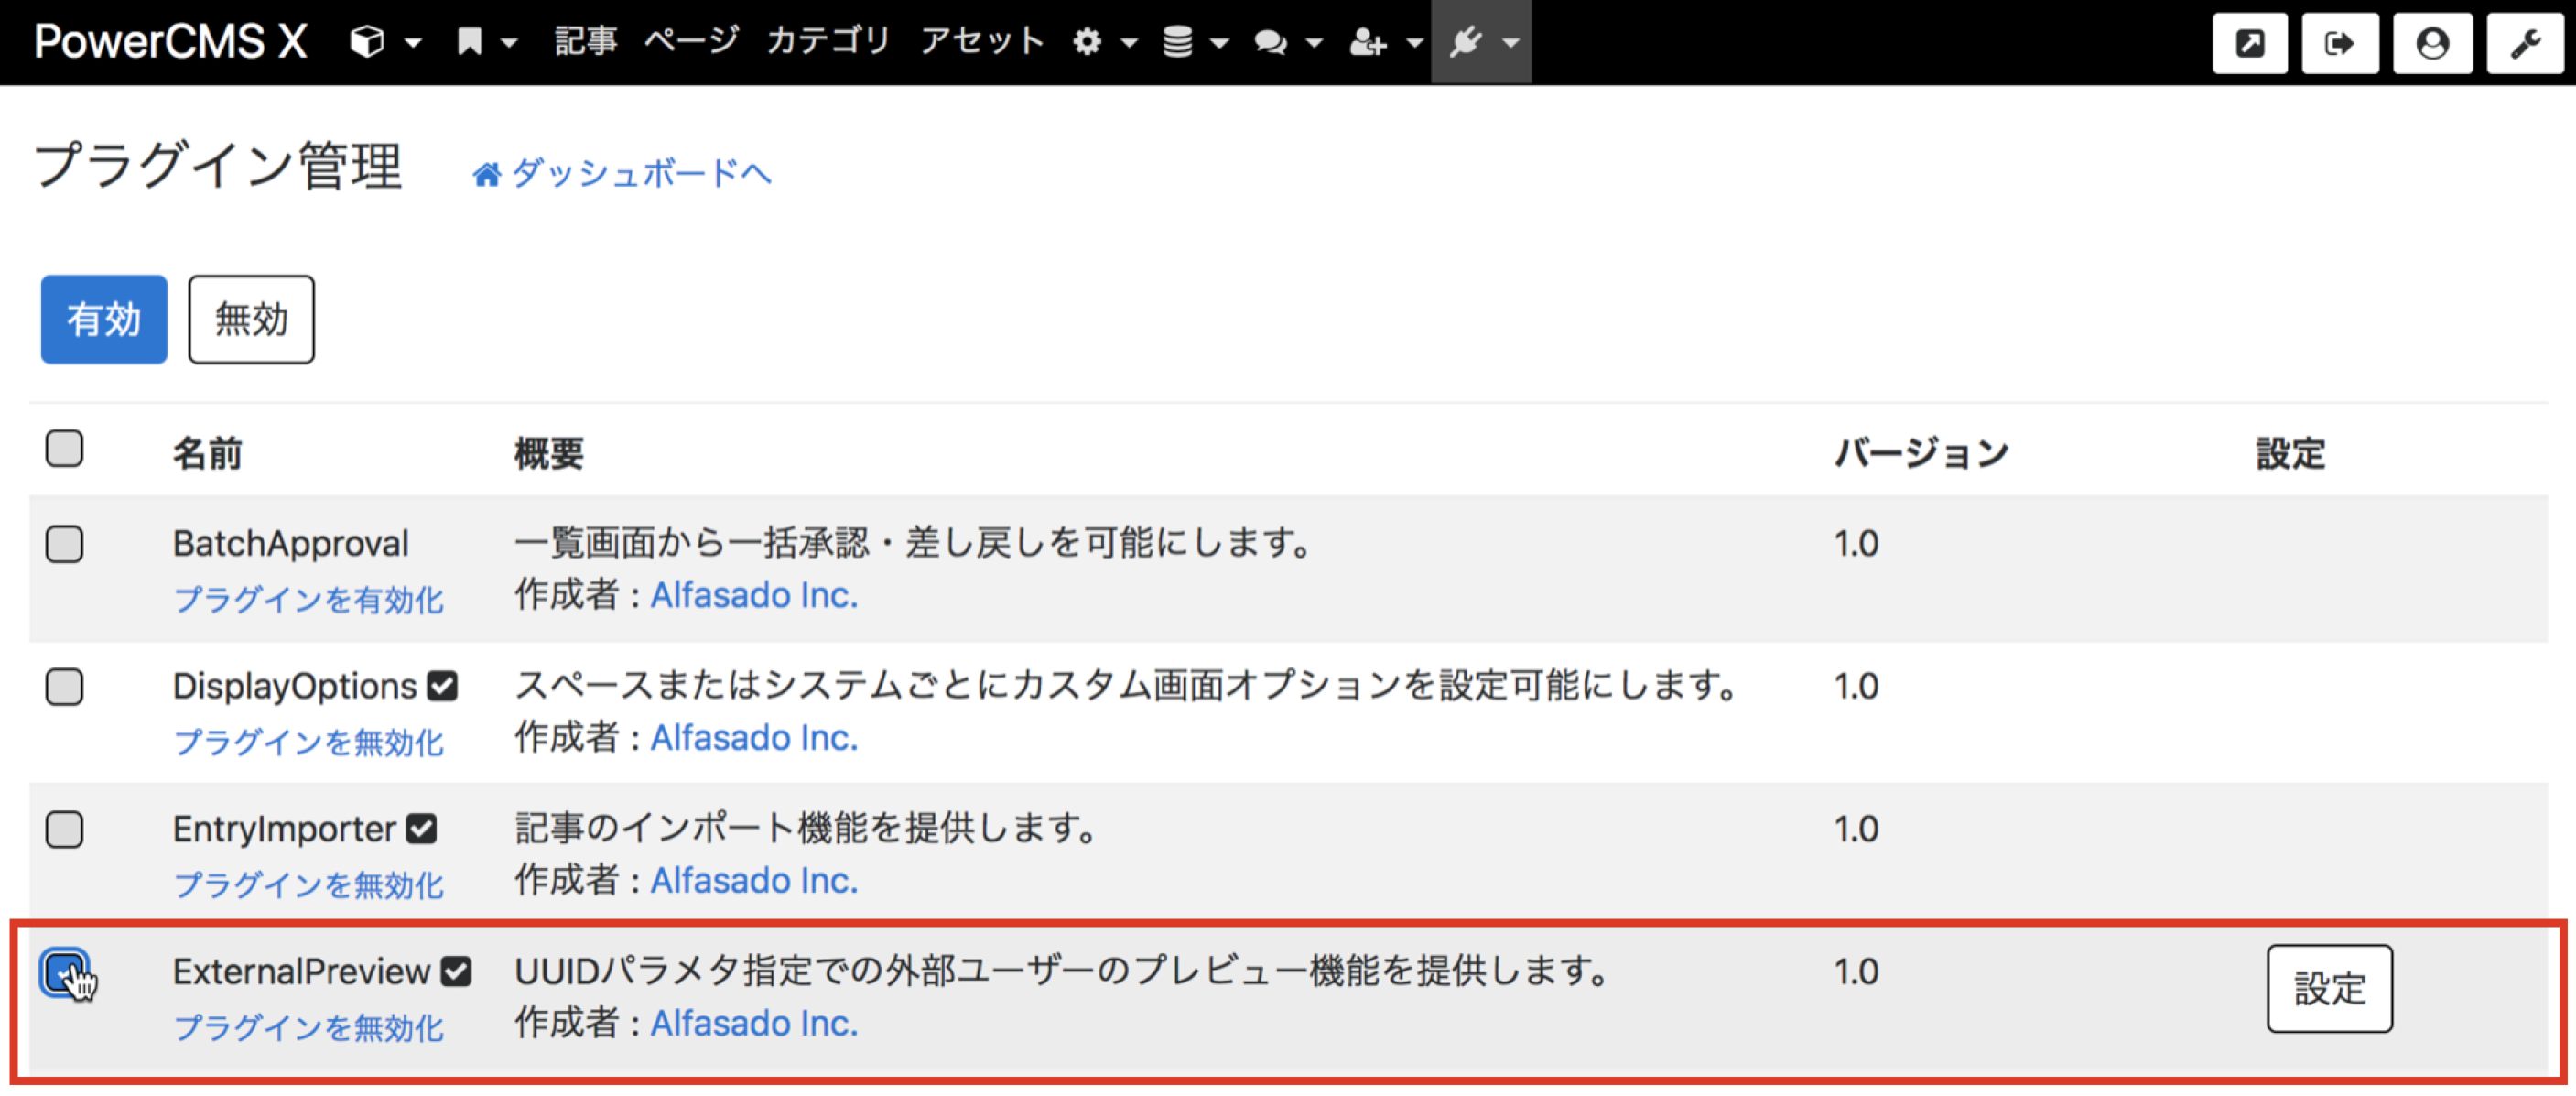Click the logout icon button

(x=2340, y=43)
